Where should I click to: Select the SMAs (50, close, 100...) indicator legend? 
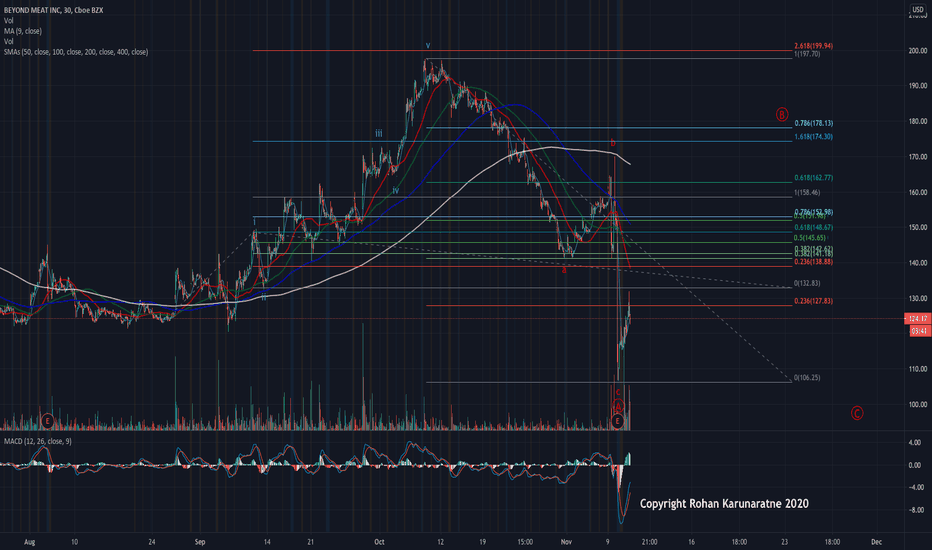(x=76, y=52)
